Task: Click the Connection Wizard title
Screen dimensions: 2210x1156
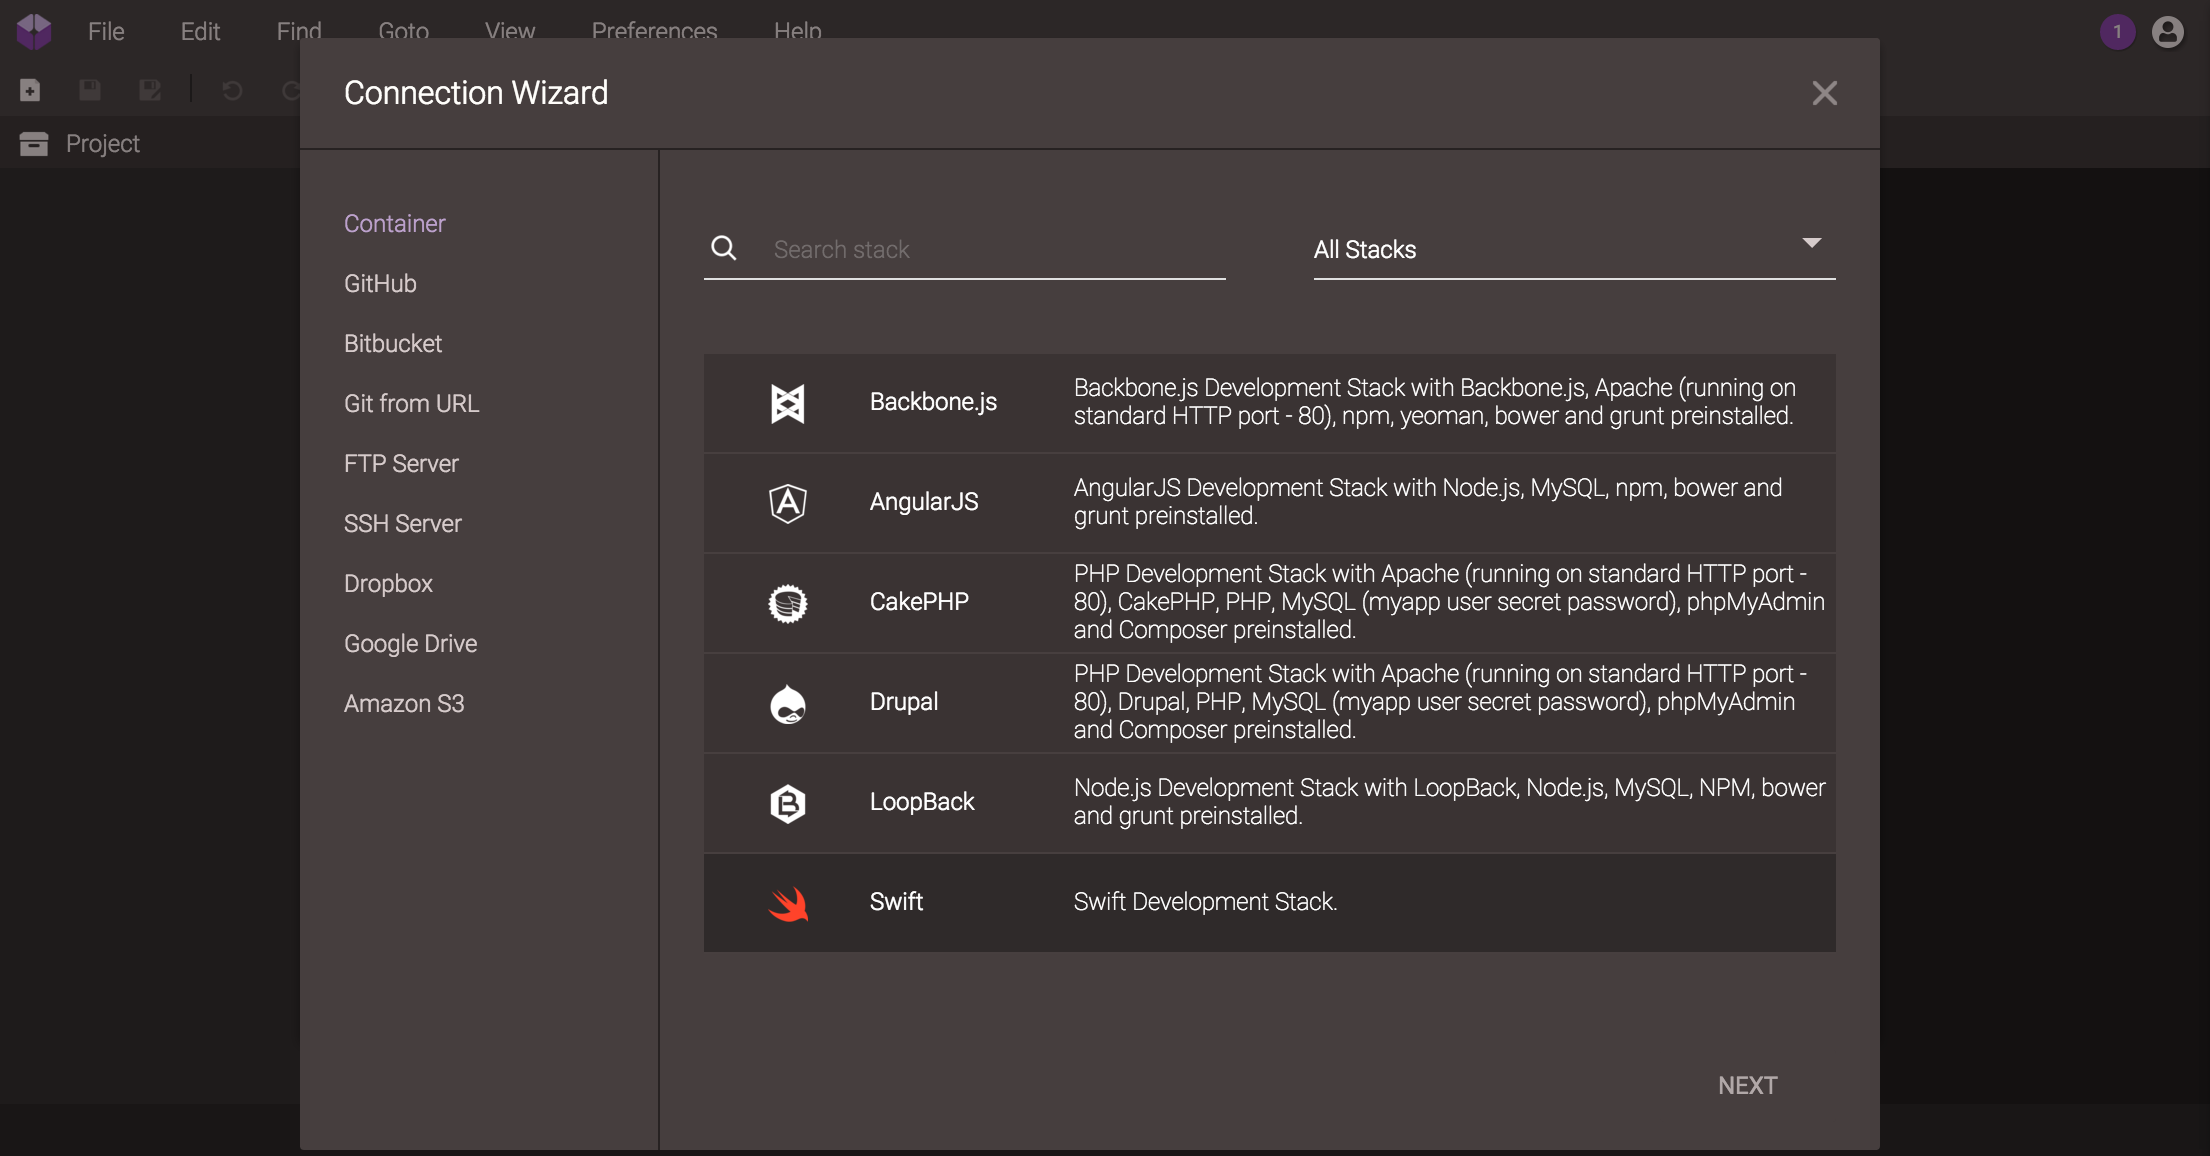Action: click(476, 93)
